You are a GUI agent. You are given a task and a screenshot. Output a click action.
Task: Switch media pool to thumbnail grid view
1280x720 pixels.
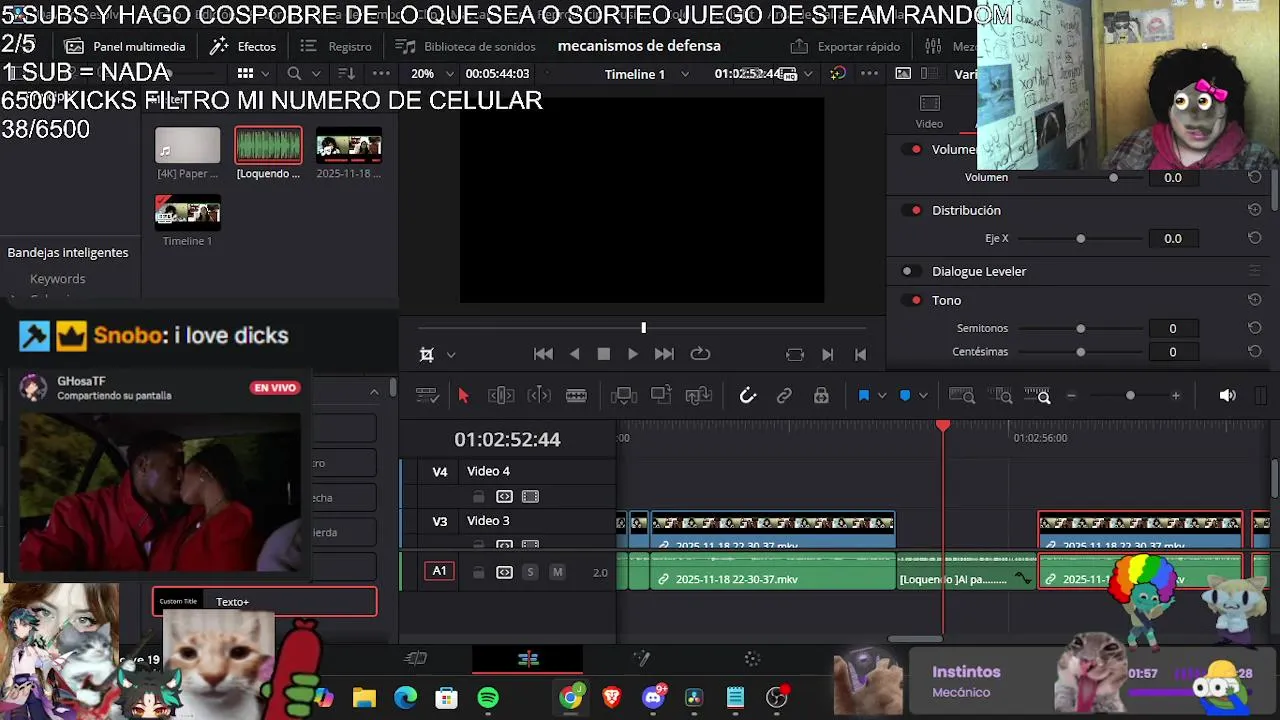(x=245, y=73)
